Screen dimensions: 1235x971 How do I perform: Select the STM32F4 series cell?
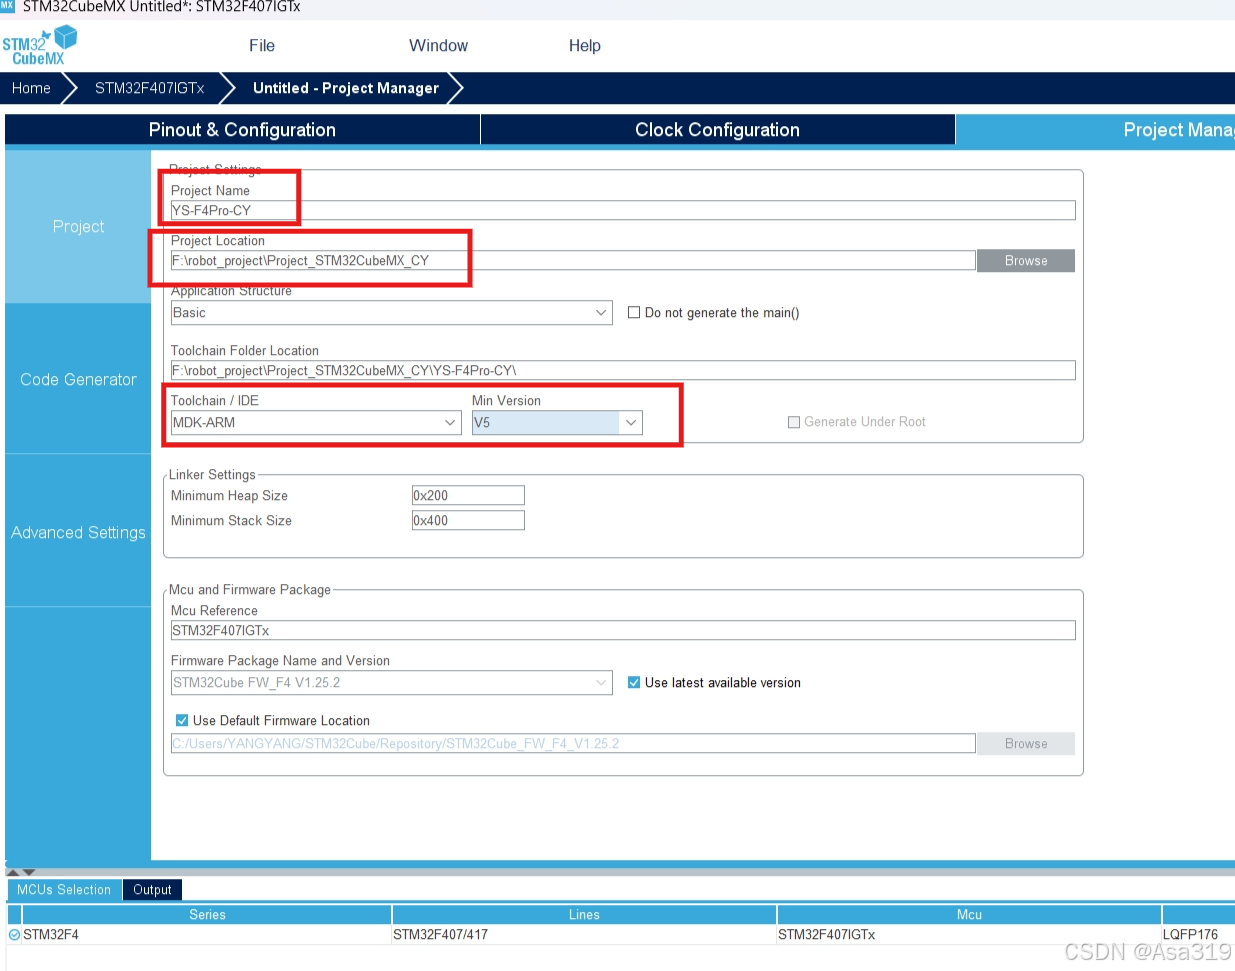(207, 935)
